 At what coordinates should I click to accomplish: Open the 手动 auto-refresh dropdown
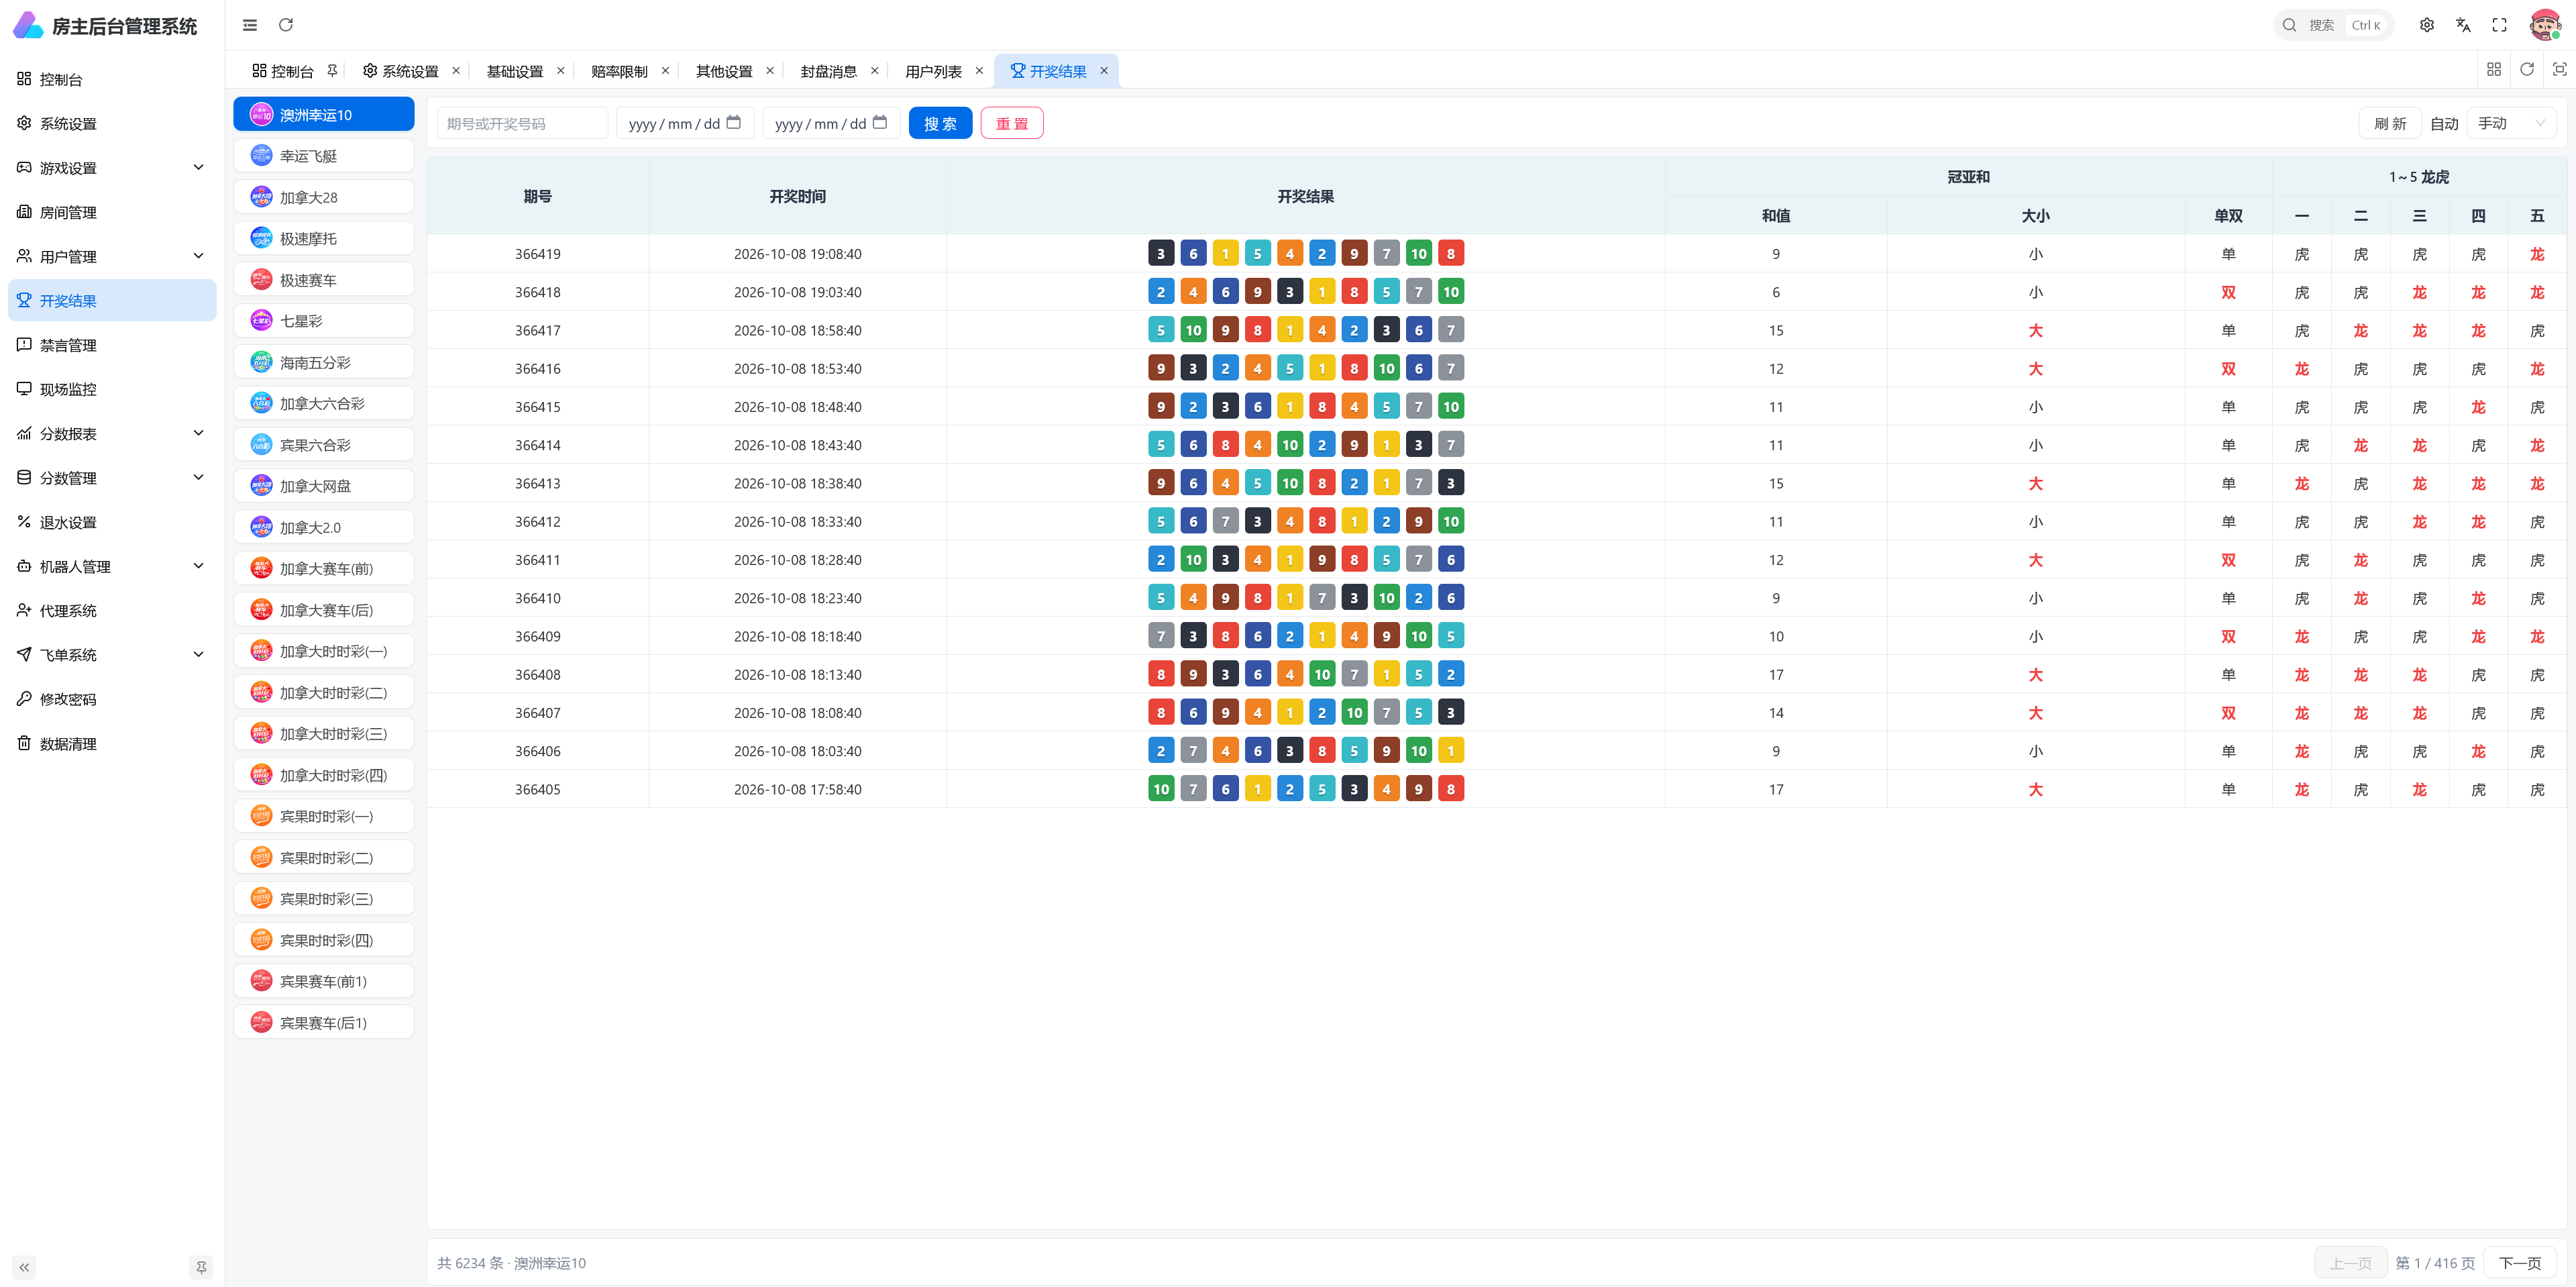pos(2511,123)
